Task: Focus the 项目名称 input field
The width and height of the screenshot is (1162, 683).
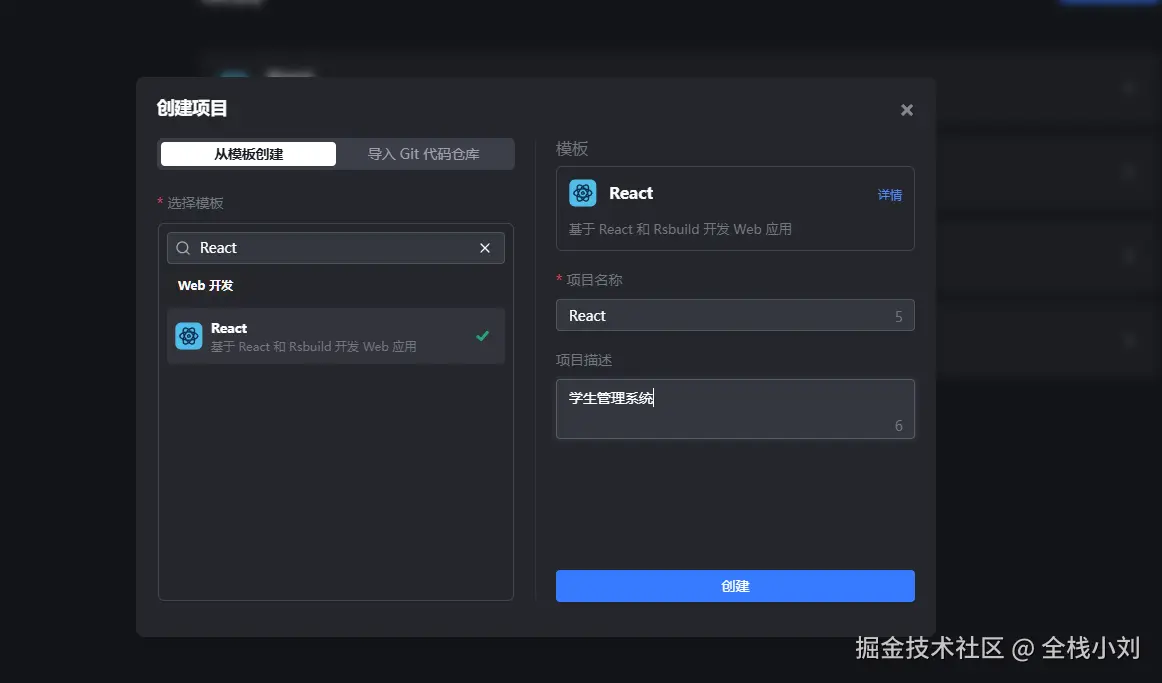Action: (x=735, y=316)
